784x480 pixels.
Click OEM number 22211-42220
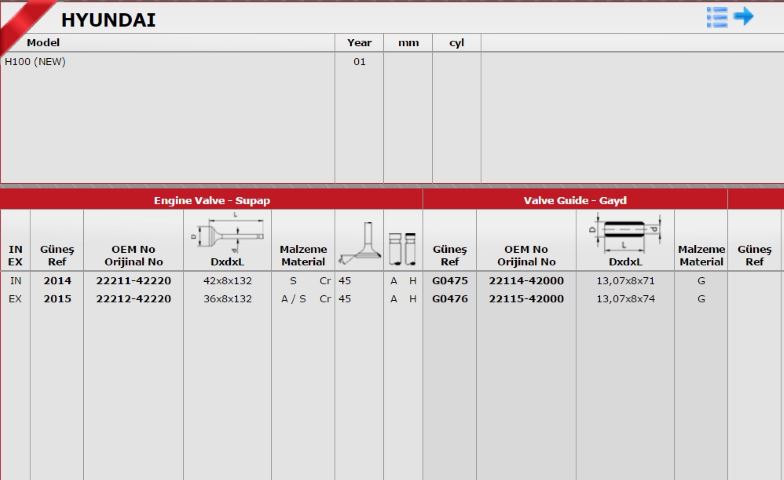pos(134,280)
